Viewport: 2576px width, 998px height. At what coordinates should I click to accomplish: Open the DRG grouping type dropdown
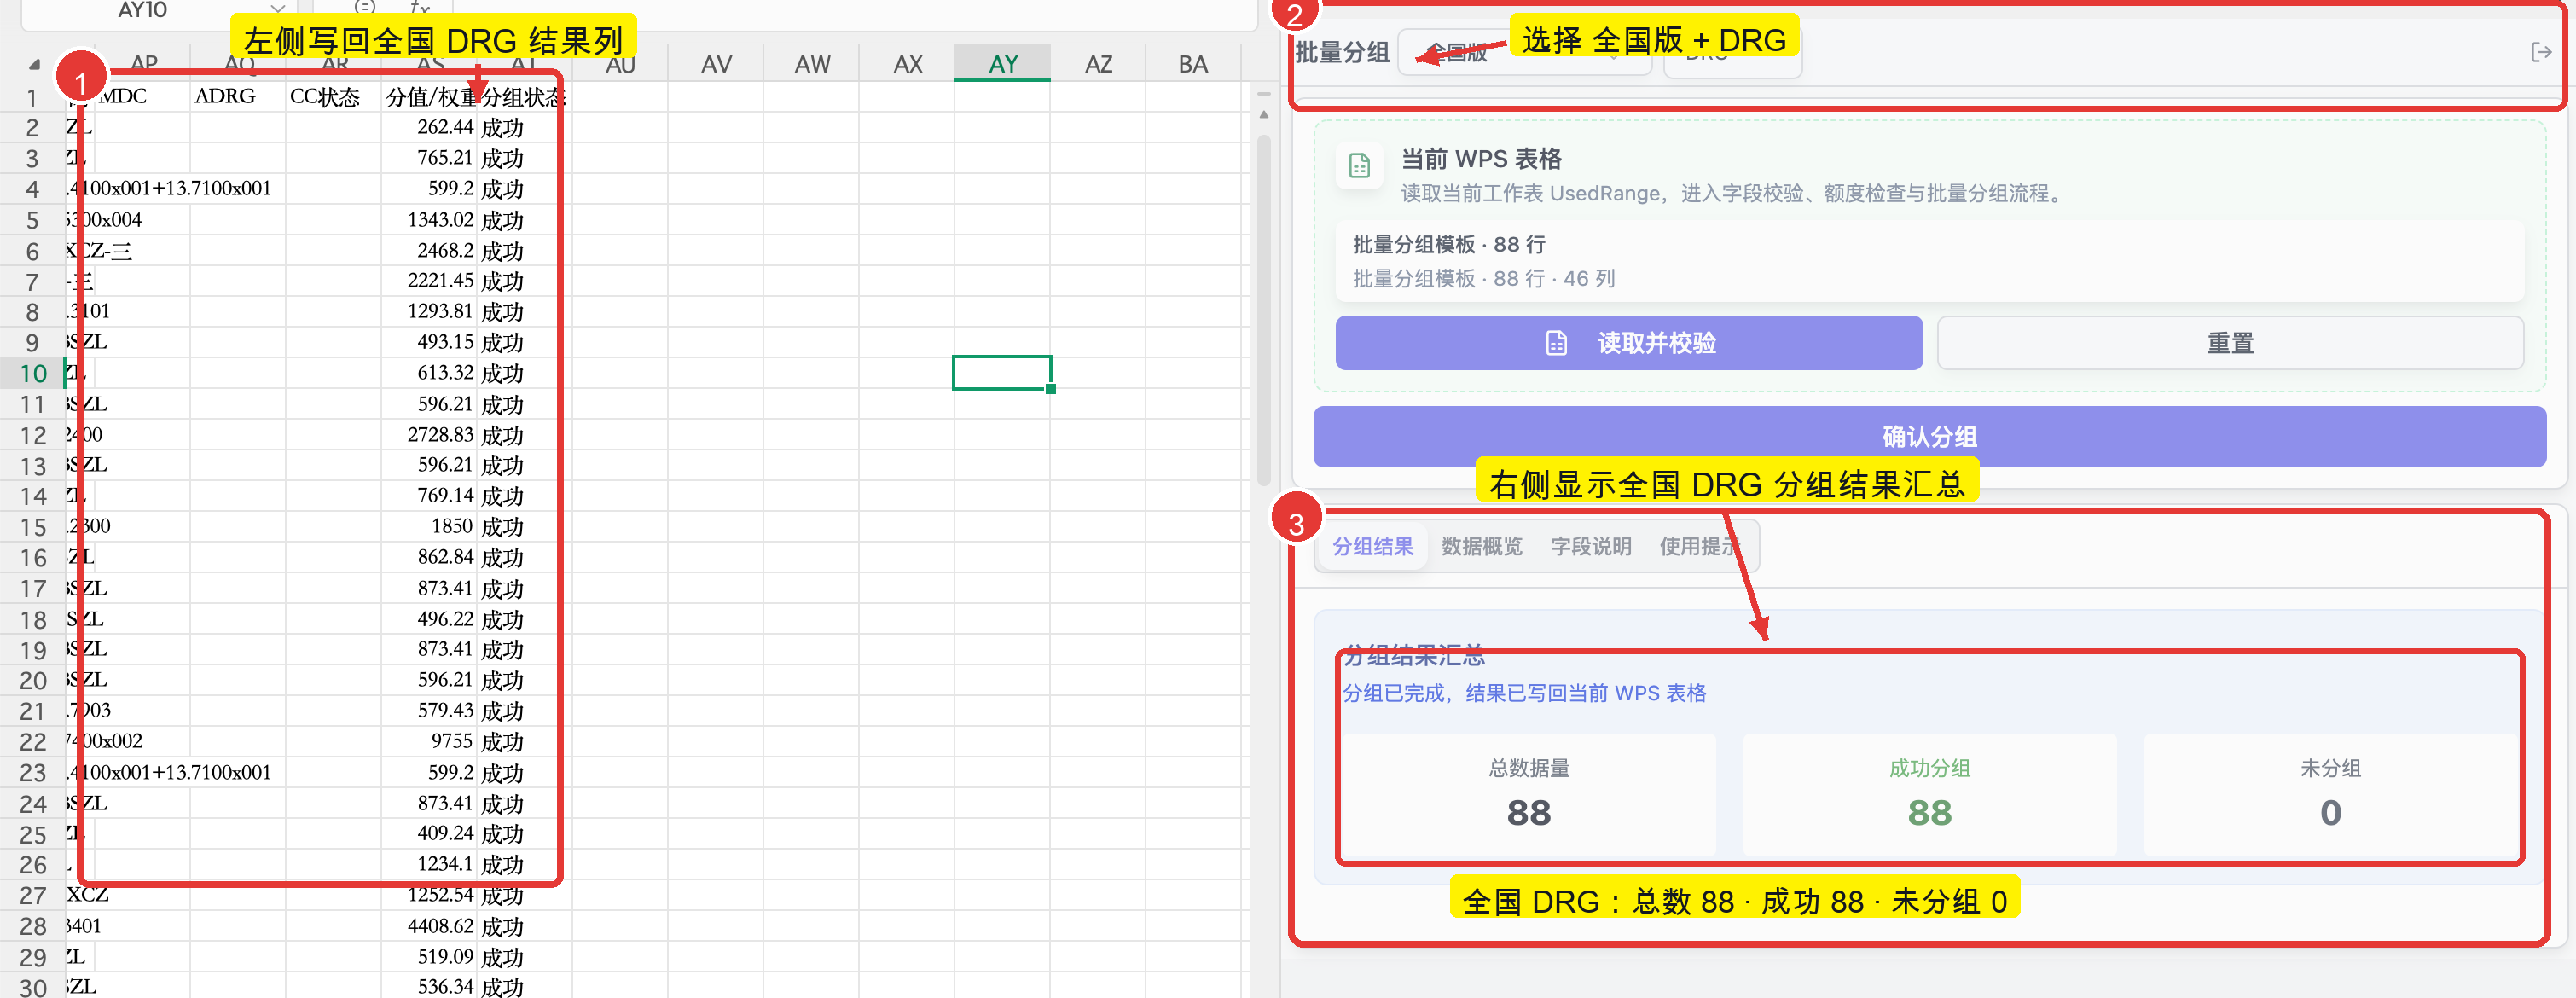[1732, 52]
